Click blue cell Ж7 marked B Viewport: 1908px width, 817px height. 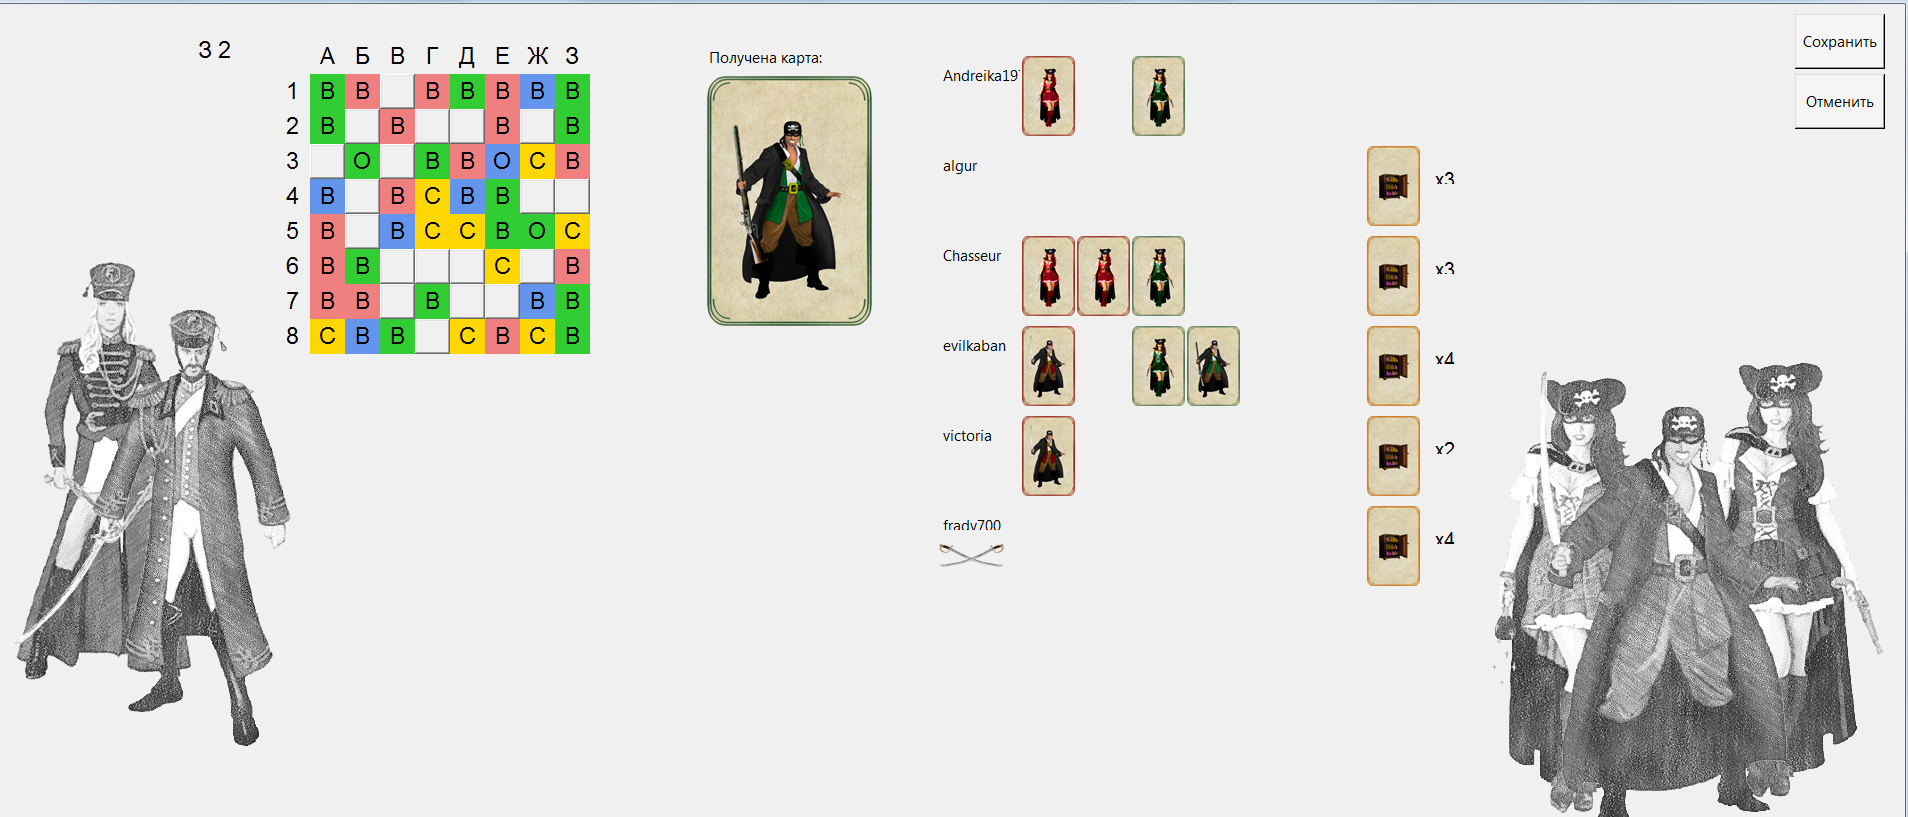(537, 301)
